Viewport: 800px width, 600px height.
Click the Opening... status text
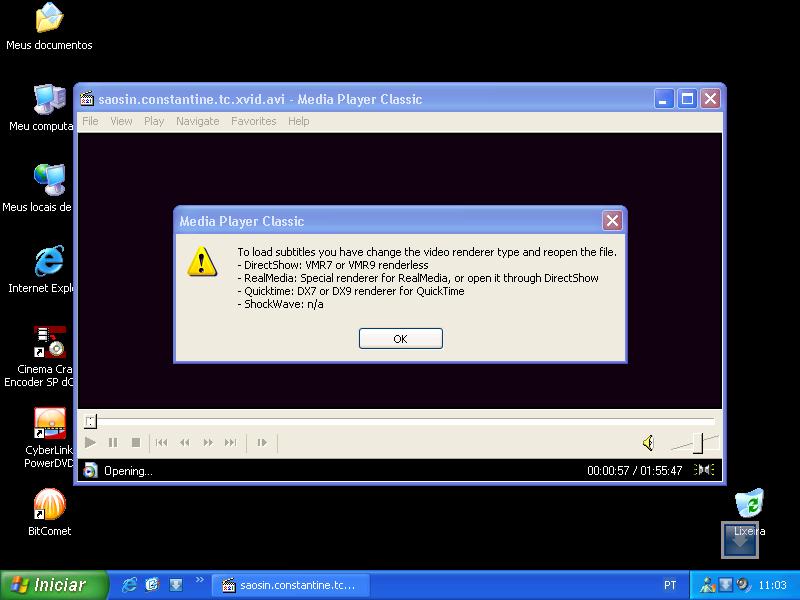click(x=128, y=471)
